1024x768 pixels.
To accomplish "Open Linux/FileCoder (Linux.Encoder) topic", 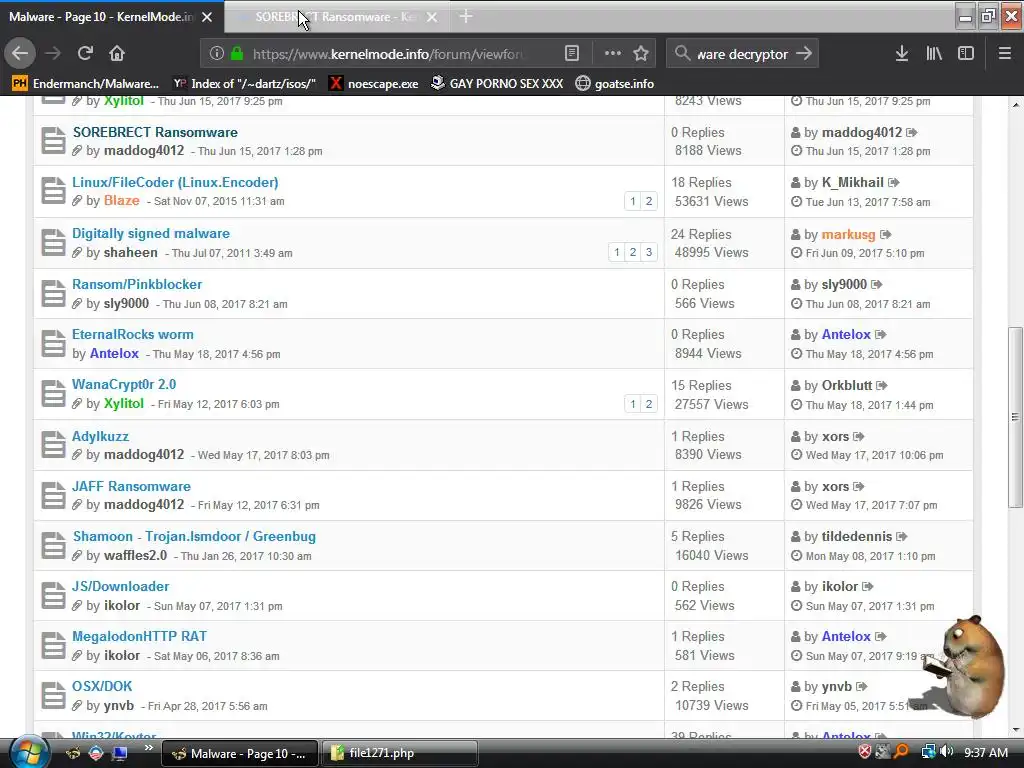I will tap(175, 182).
